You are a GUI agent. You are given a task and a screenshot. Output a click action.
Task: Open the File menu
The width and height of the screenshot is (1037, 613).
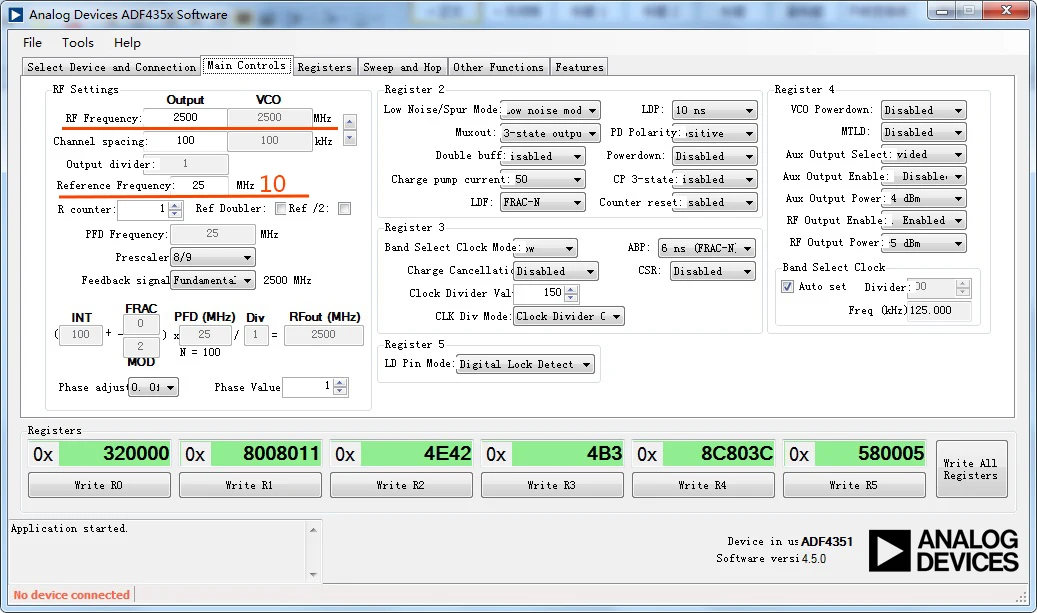(x=32, y=42)
